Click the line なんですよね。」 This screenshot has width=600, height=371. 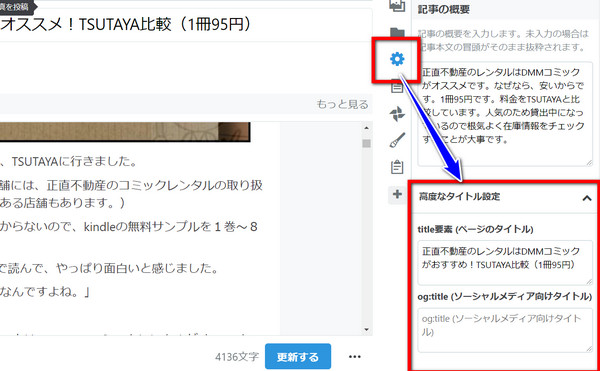(45, 293)
